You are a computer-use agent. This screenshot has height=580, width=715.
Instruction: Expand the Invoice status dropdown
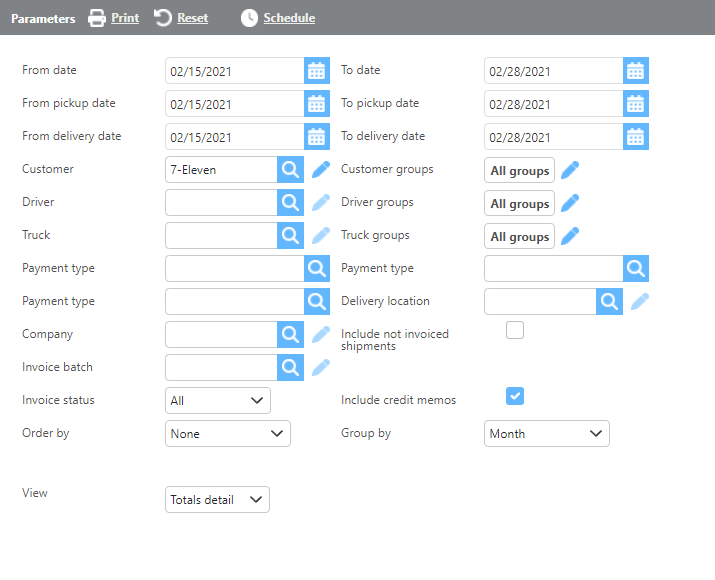(x=217, y=401)
